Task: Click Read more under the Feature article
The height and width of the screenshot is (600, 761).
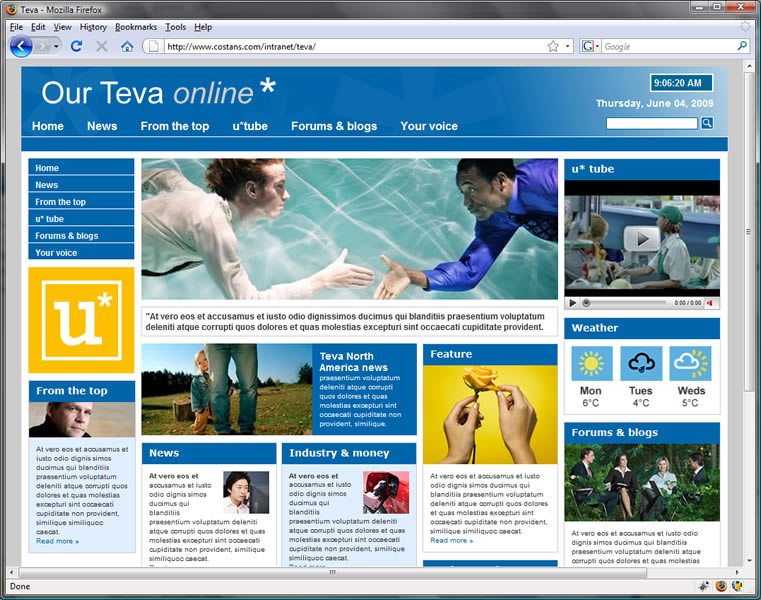Action: pos(451,540)
